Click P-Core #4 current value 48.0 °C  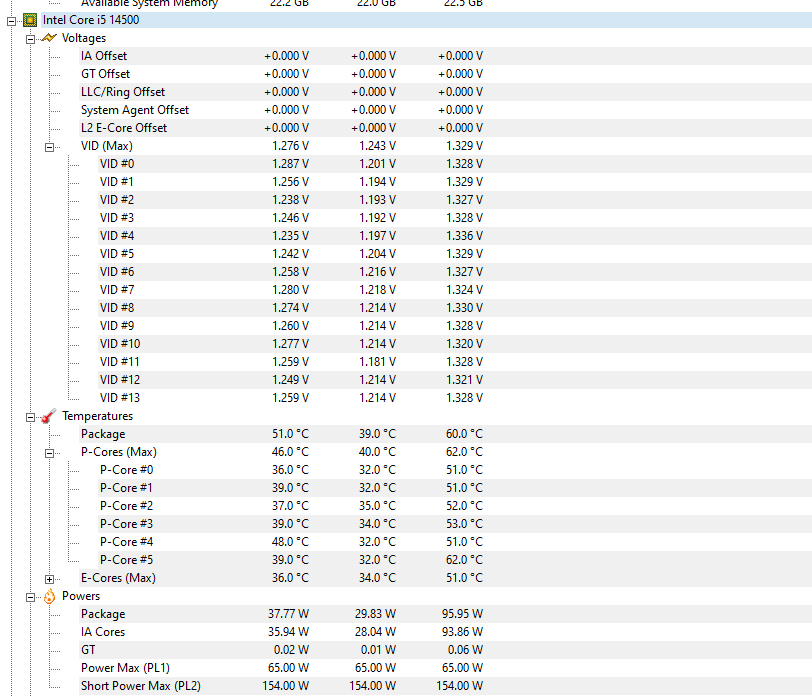(x=290, y=542)
